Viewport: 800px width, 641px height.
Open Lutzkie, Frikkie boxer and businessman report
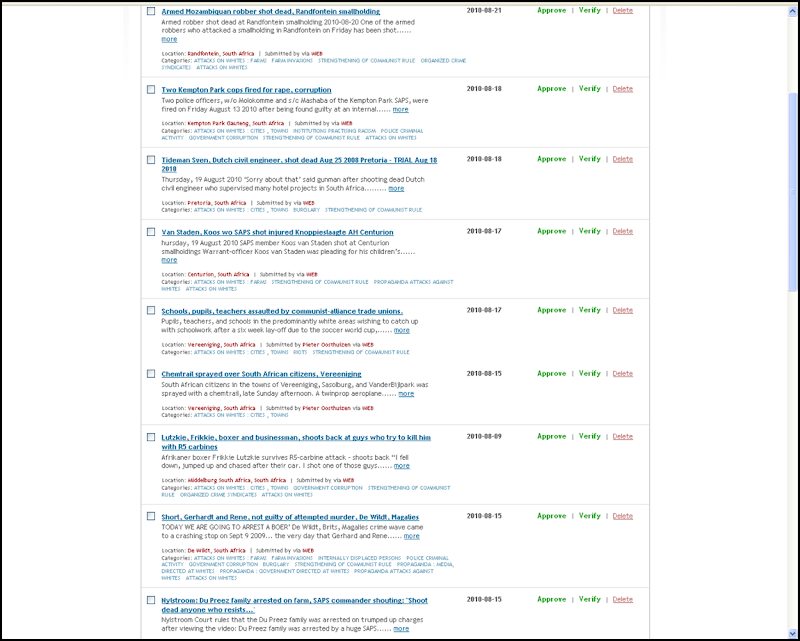(296, 442)
